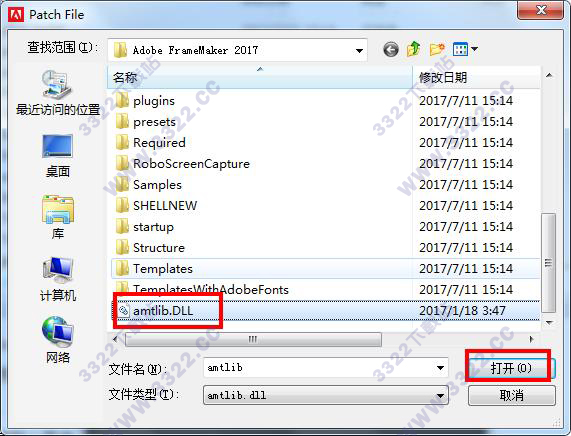Screen dimensions: 571x436
Task: Sort by the Name (名称) column header
Action: (260, 77)
